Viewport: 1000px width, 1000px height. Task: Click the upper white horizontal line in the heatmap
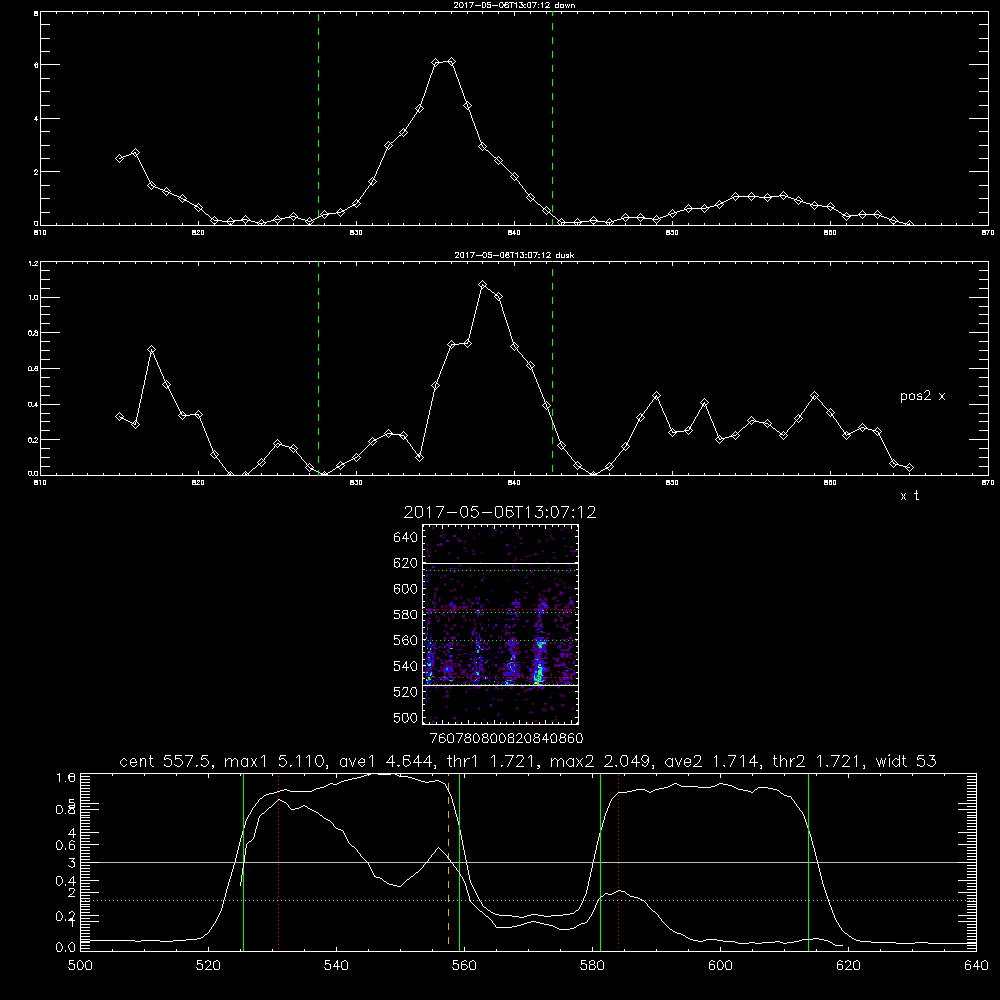501,563
